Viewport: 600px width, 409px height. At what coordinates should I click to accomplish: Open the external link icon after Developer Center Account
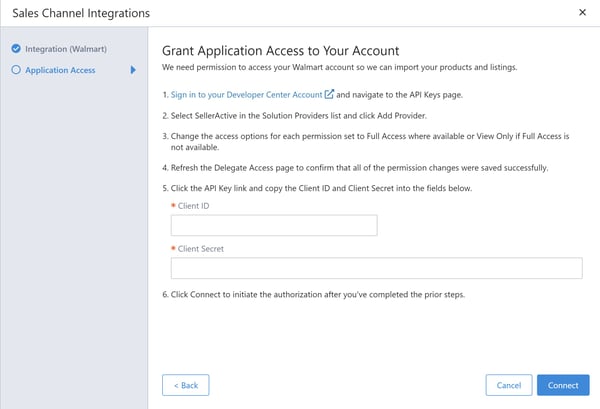329,94
